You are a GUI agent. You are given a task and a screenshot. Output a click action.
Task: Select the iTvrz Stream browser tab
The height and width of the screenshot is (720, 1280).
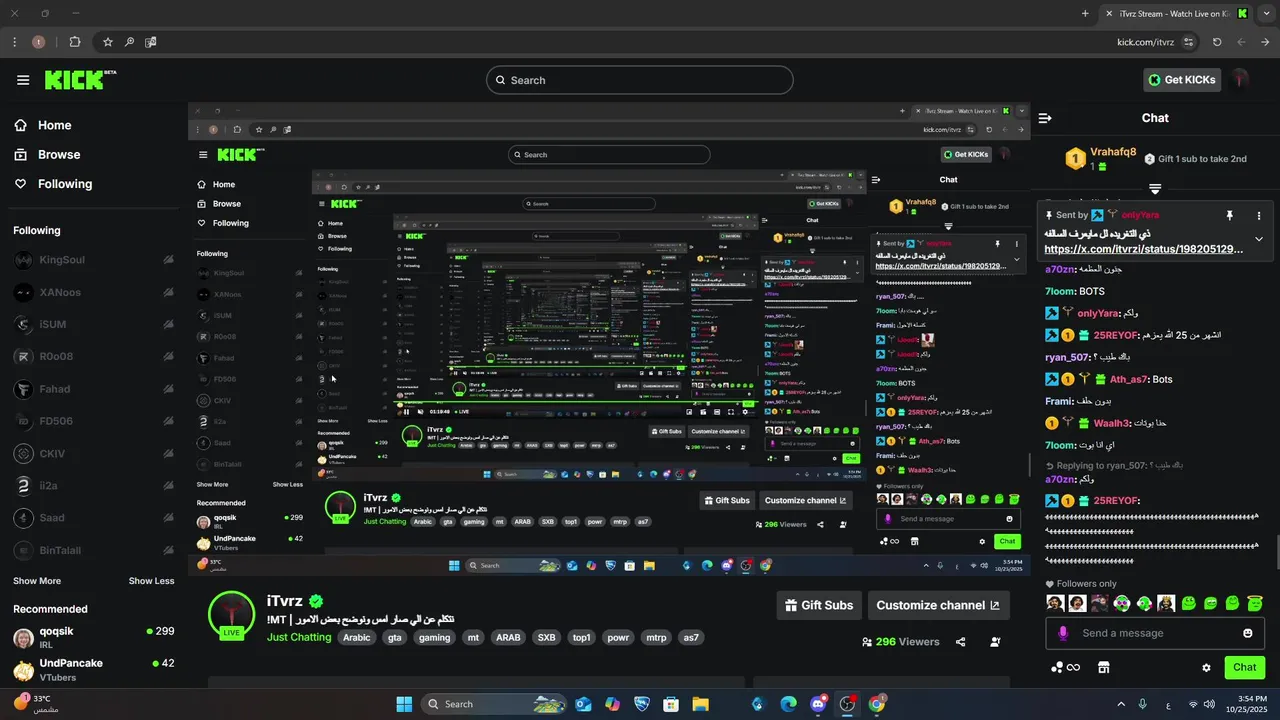[1177, 13]
